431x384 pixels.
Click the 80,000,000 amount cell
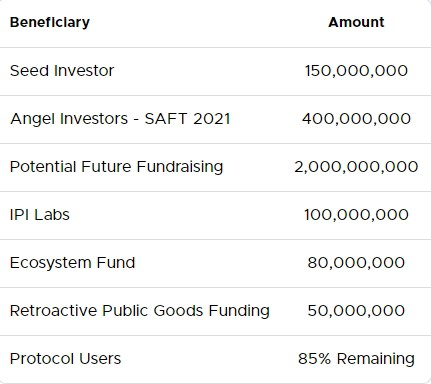tap(356, 263)
